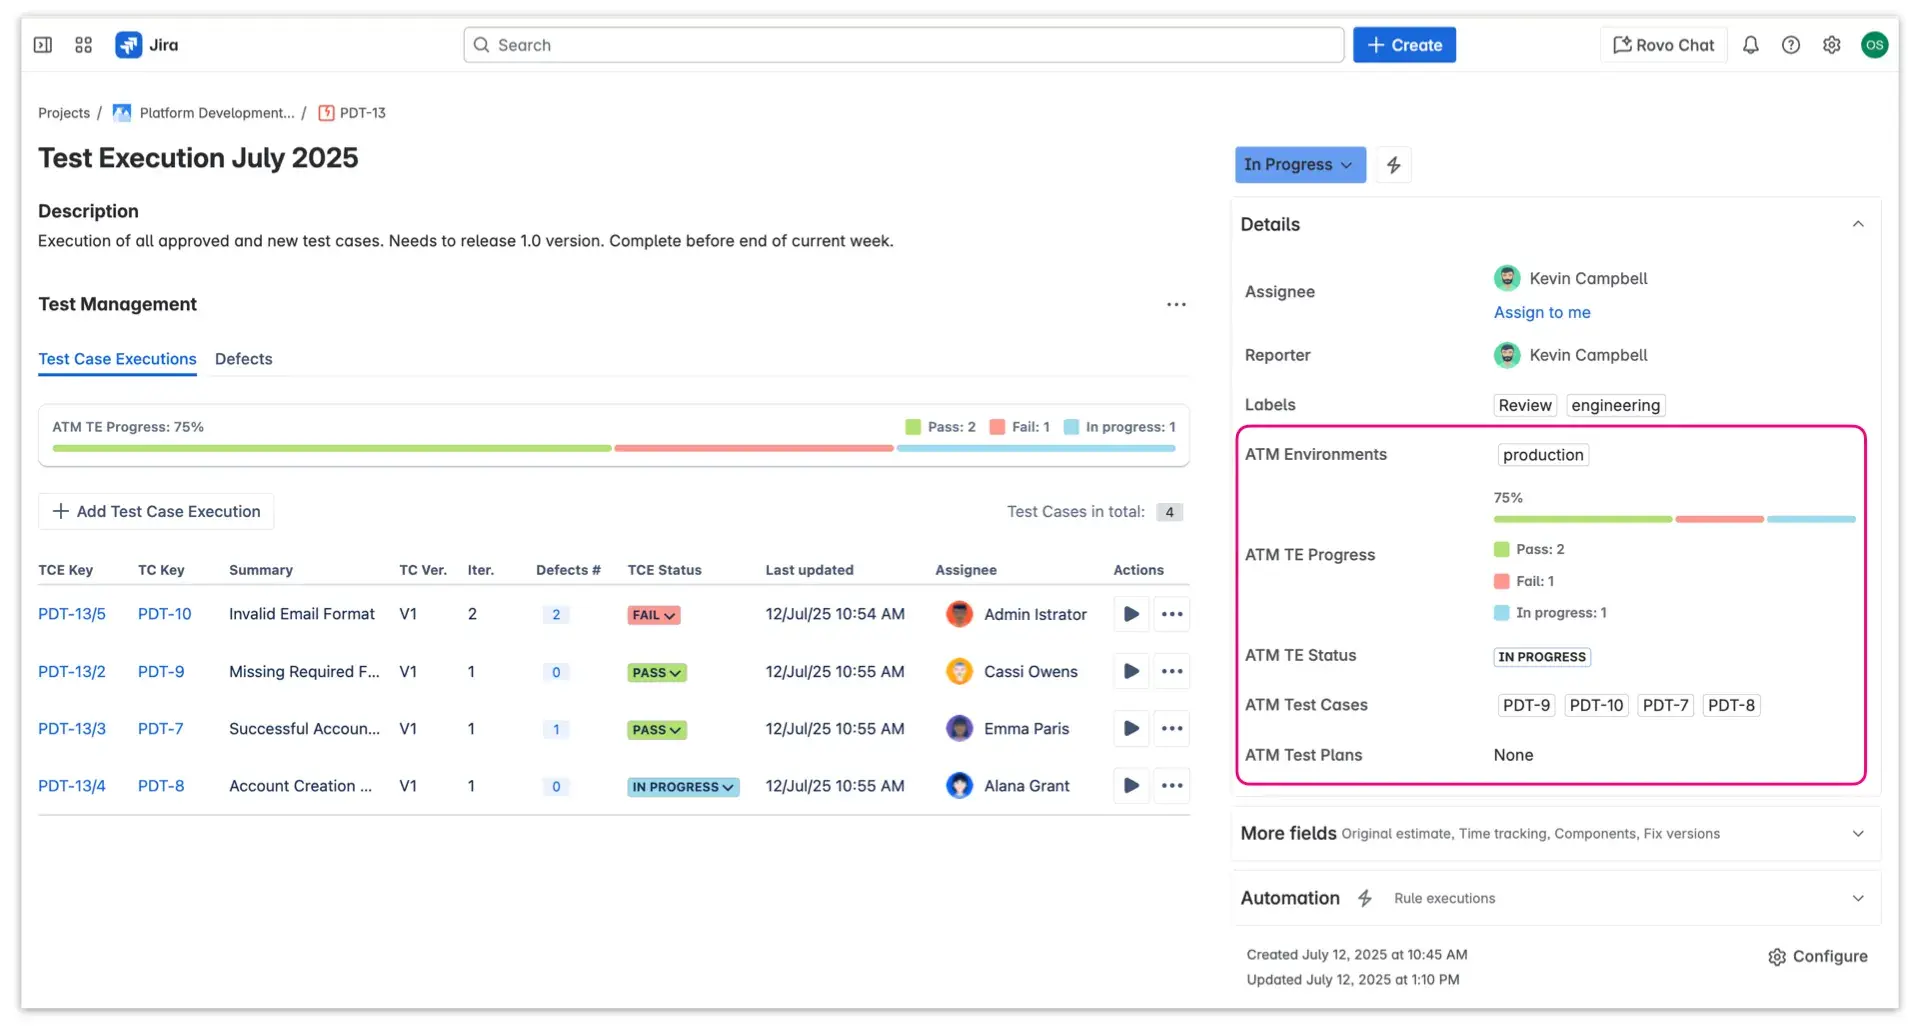
Task: Click the Automation rule executions lightning icon
Action: (1365, 898)
